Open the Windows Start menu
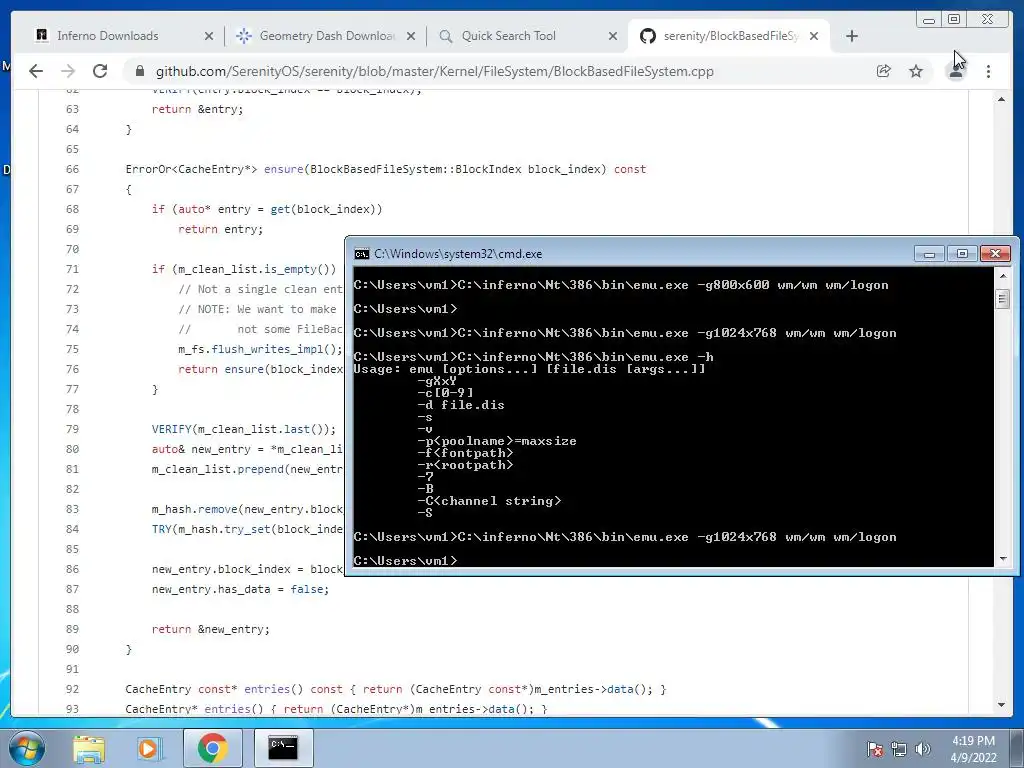 (26, 748)
